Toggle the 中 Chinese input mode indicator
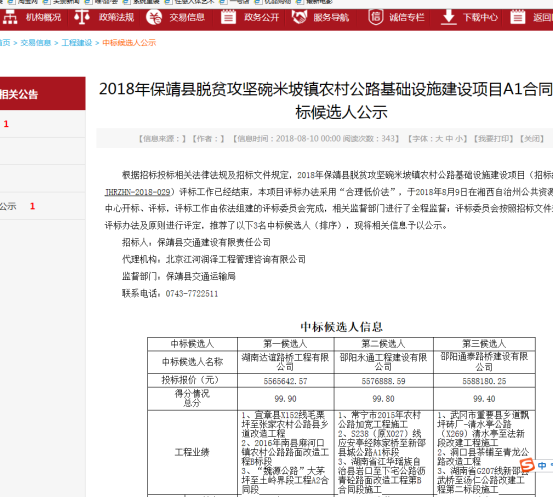The image size is (553, 497). (542, 466)
